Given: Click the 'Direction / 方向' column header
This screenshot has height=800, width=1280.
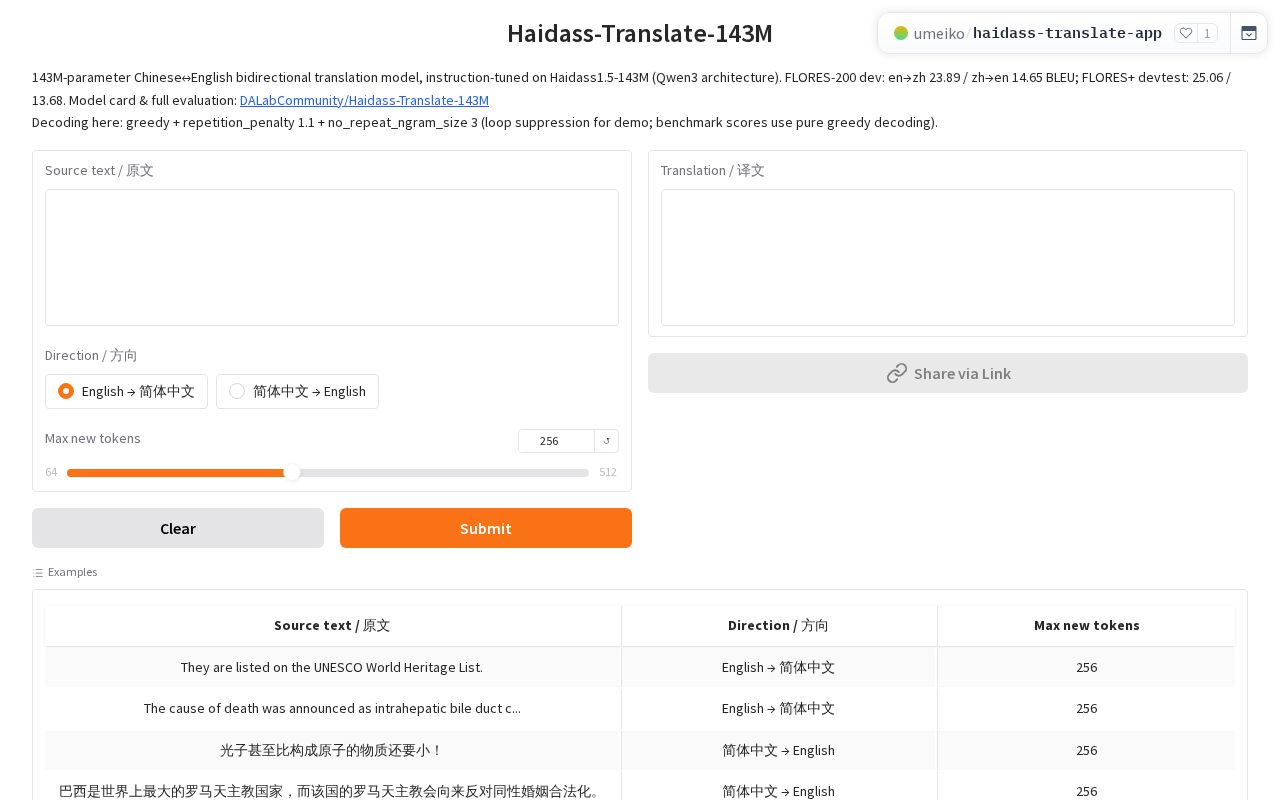Looking at the screenshot, I should point(778,625).
